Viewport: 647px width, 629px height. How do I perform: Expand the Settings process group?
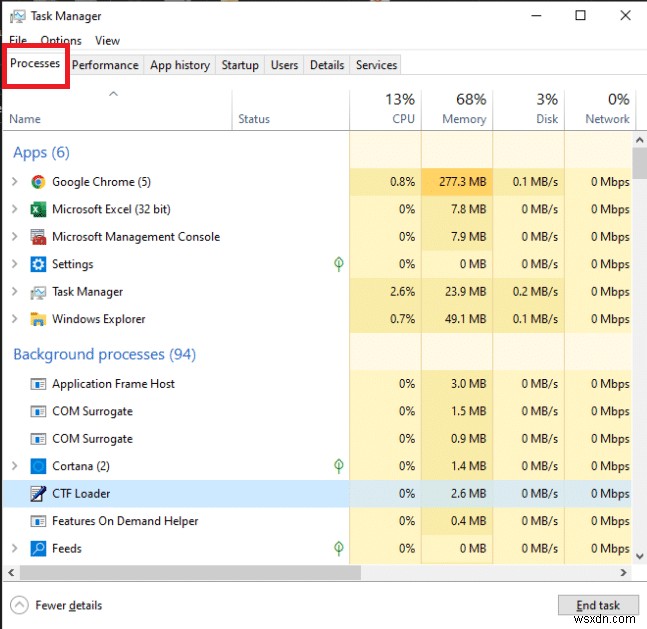pyautogui.click(x=15, y=264)
